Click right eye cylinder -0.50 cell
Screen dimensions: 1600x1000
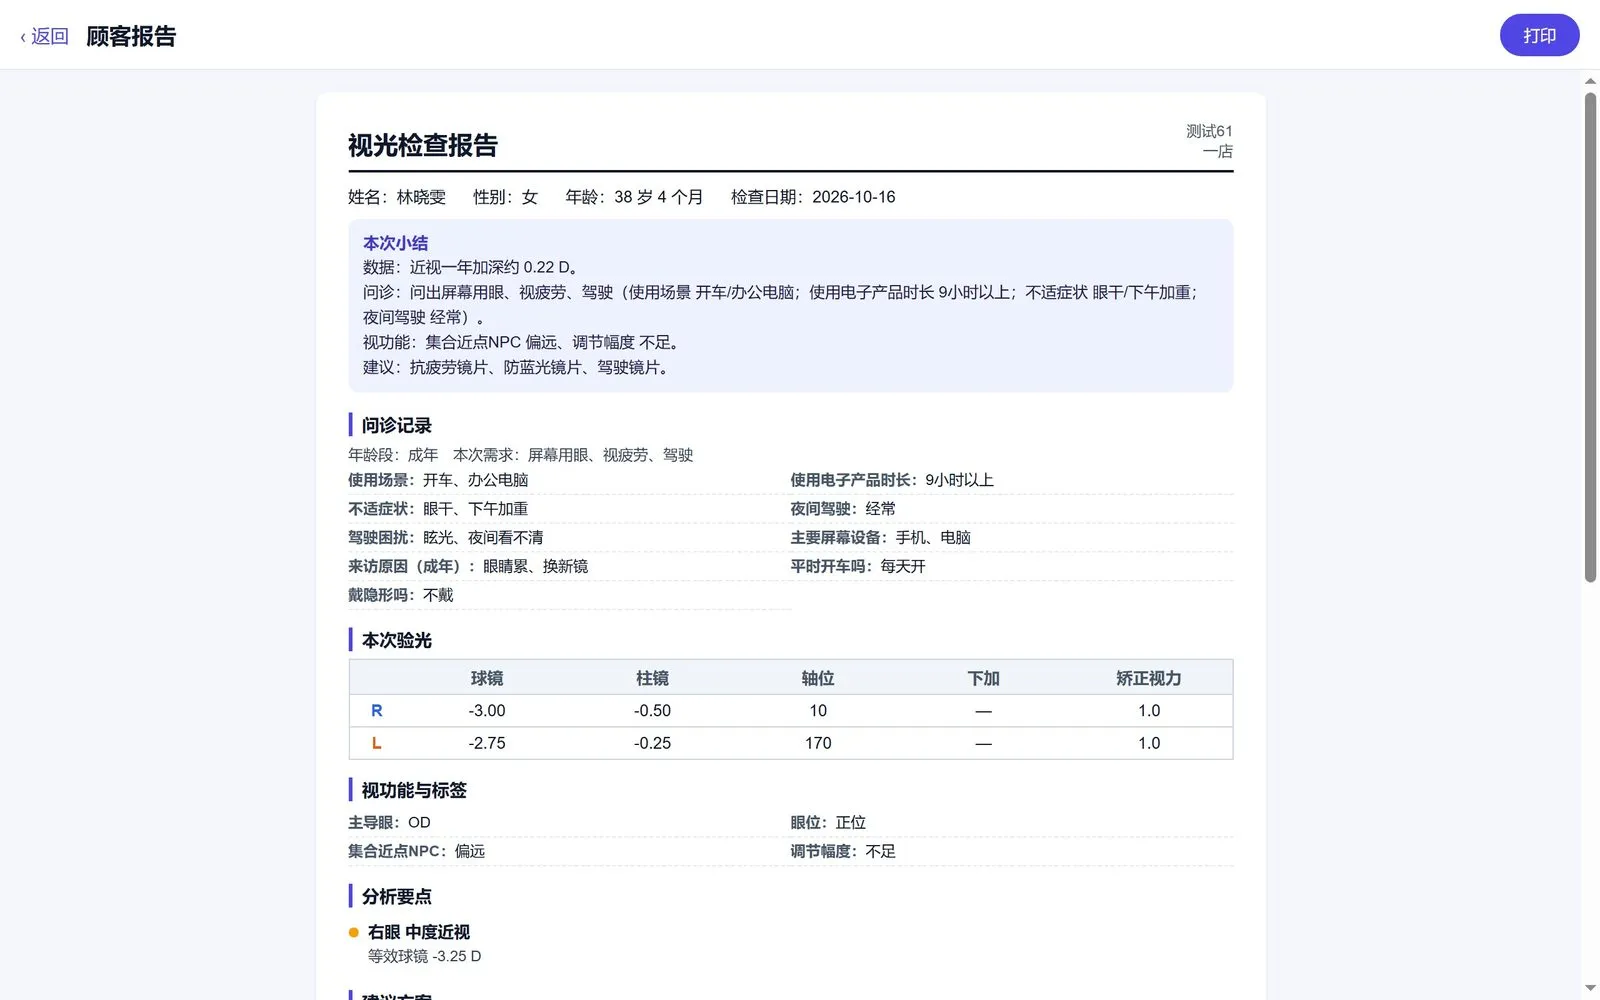coord(652,711)
